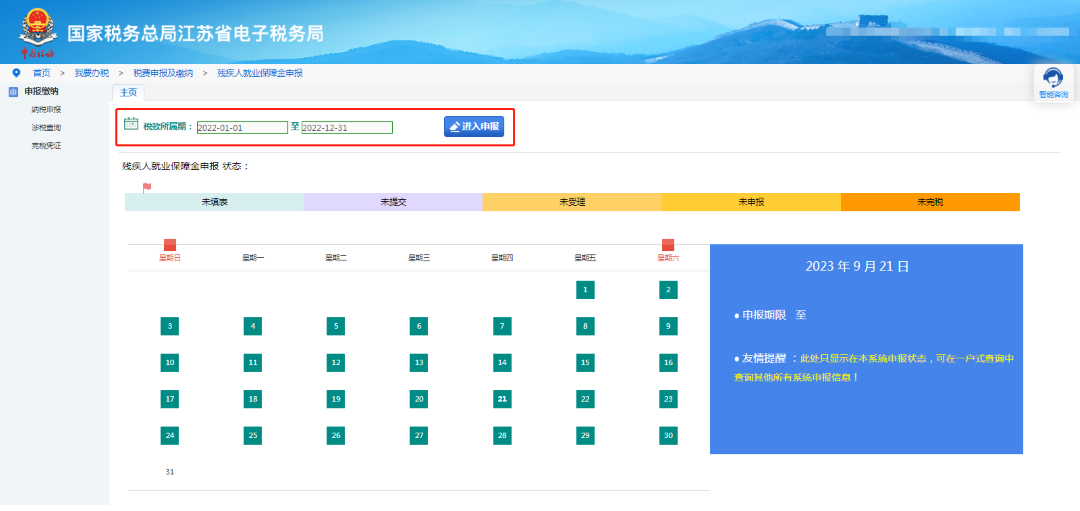Open 纳税申报 in the sidebar
The image size is (1080, 511).
(46, 109)
